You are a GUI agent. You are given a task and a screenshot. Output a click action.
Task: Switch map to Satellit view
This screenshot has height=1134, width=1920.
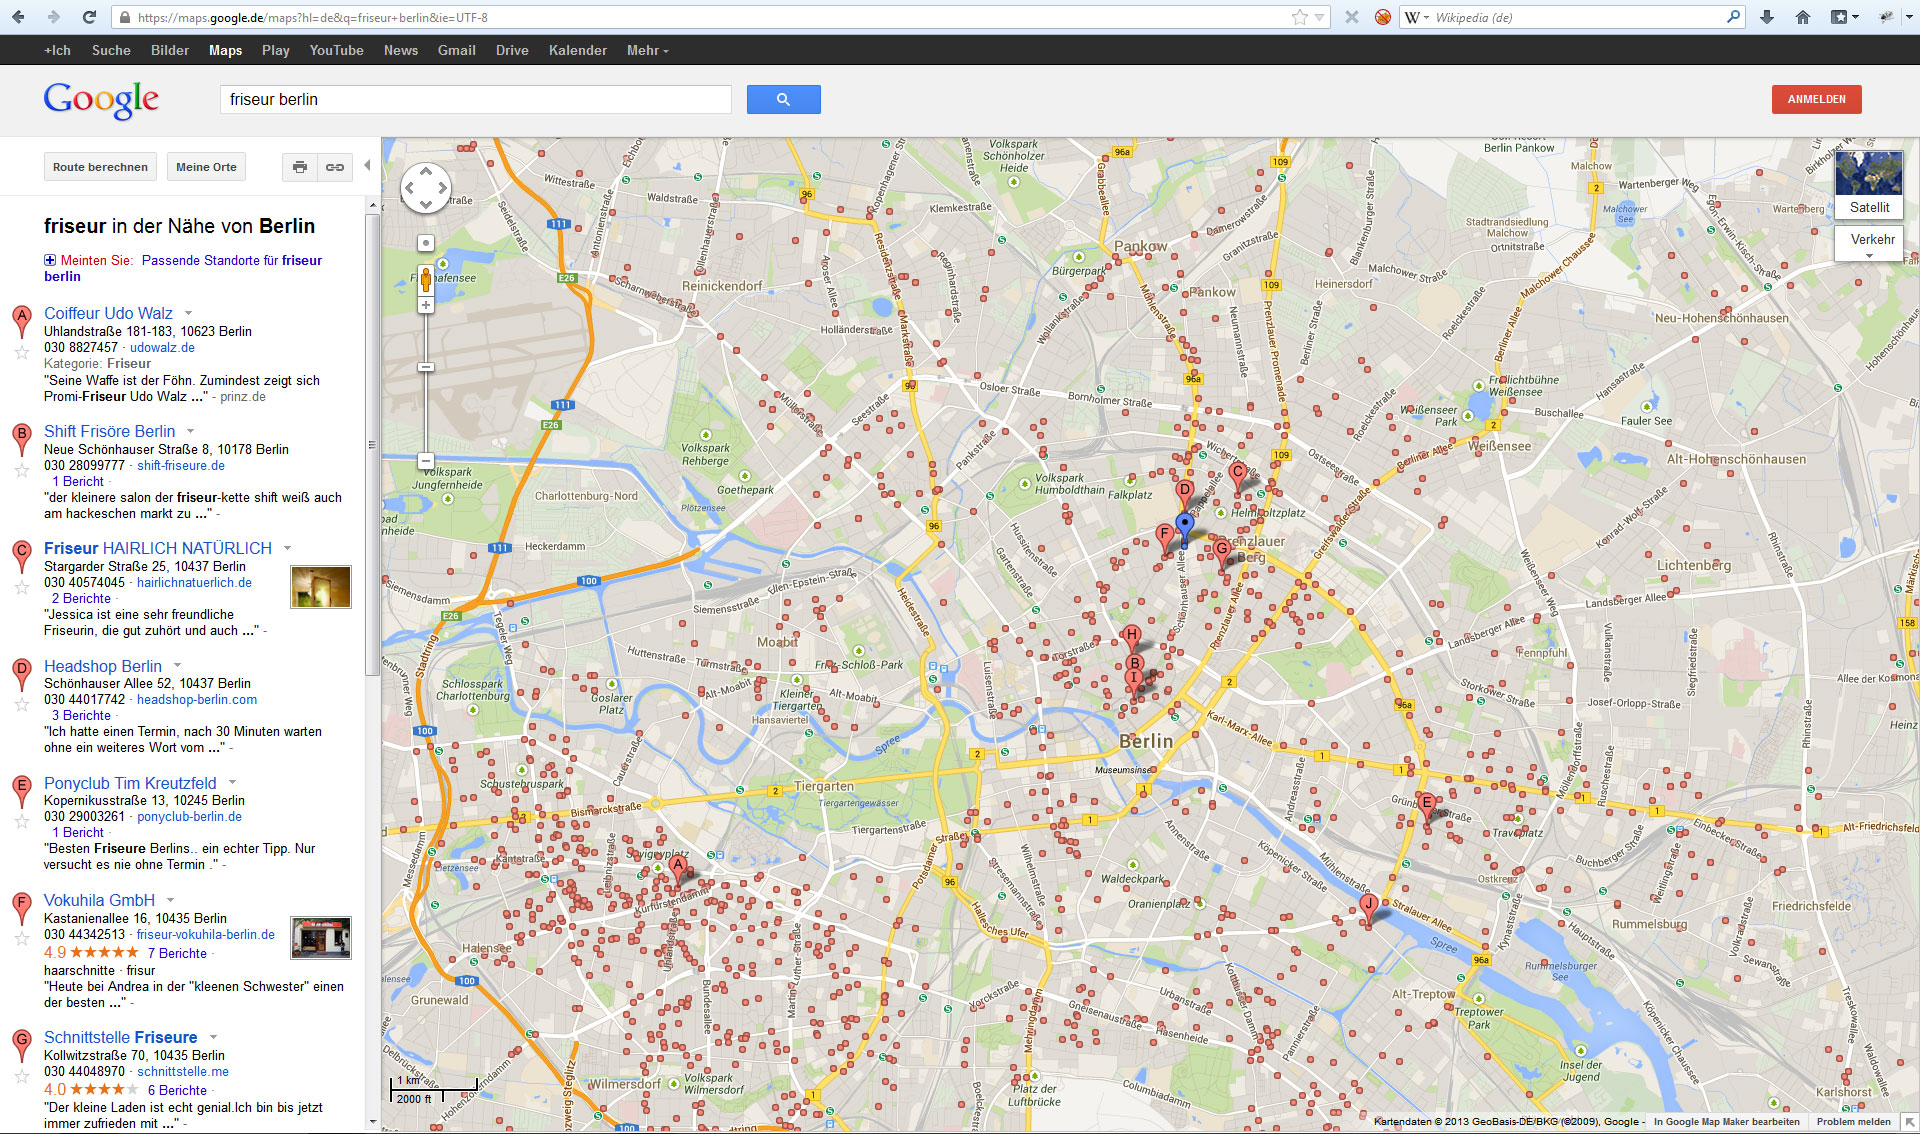click(x=1869, y=184)
